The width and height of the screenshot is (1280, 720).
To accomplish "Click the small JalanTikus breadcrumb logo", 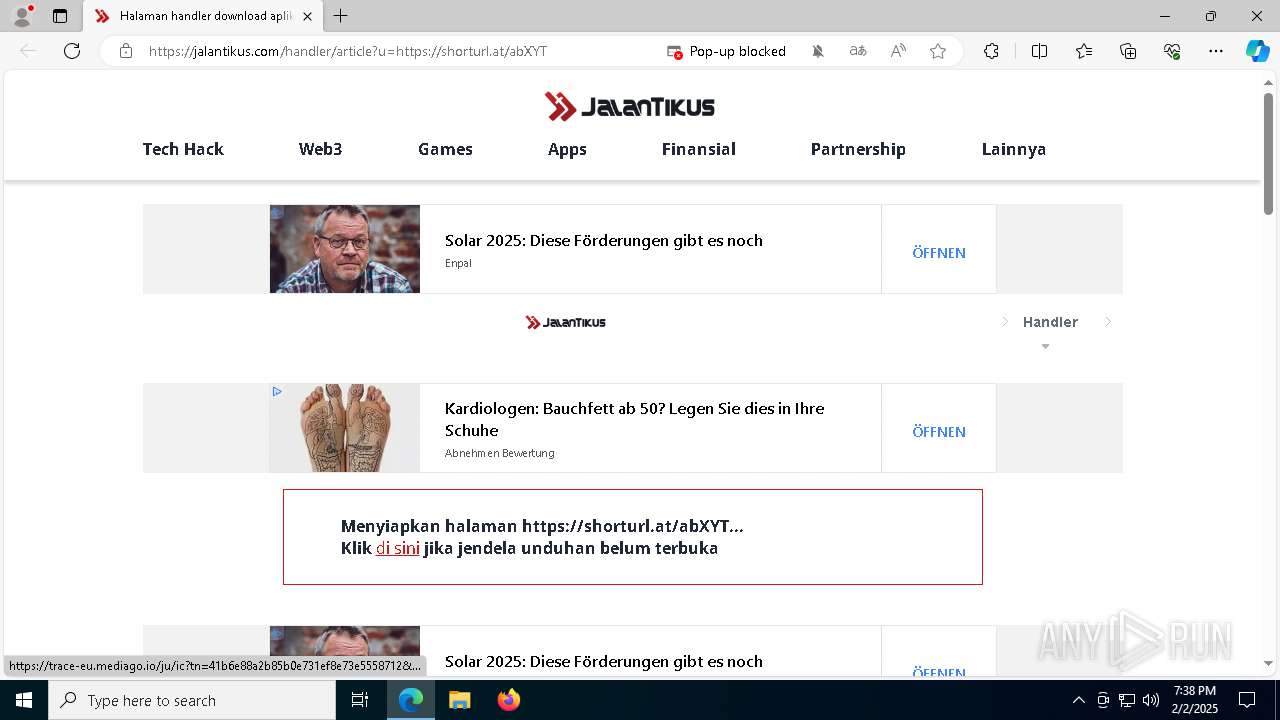I will (x=566, y=322).
